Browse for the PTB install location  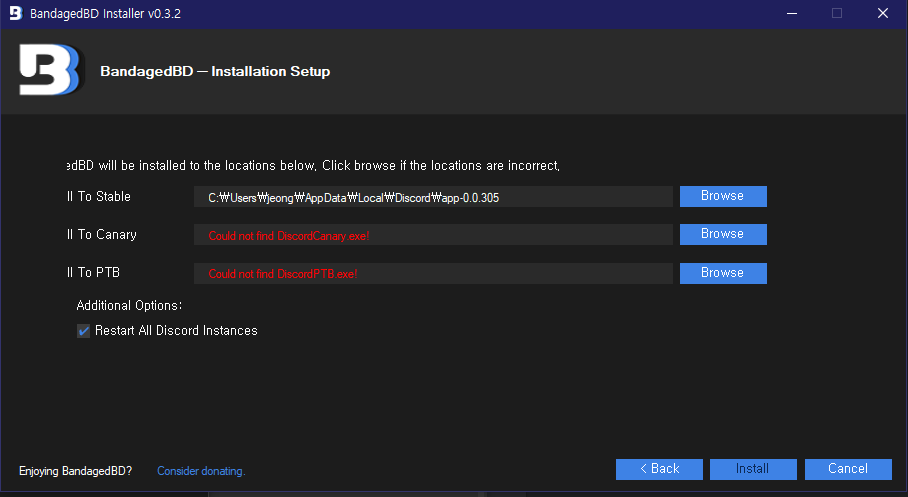[723, 273]
